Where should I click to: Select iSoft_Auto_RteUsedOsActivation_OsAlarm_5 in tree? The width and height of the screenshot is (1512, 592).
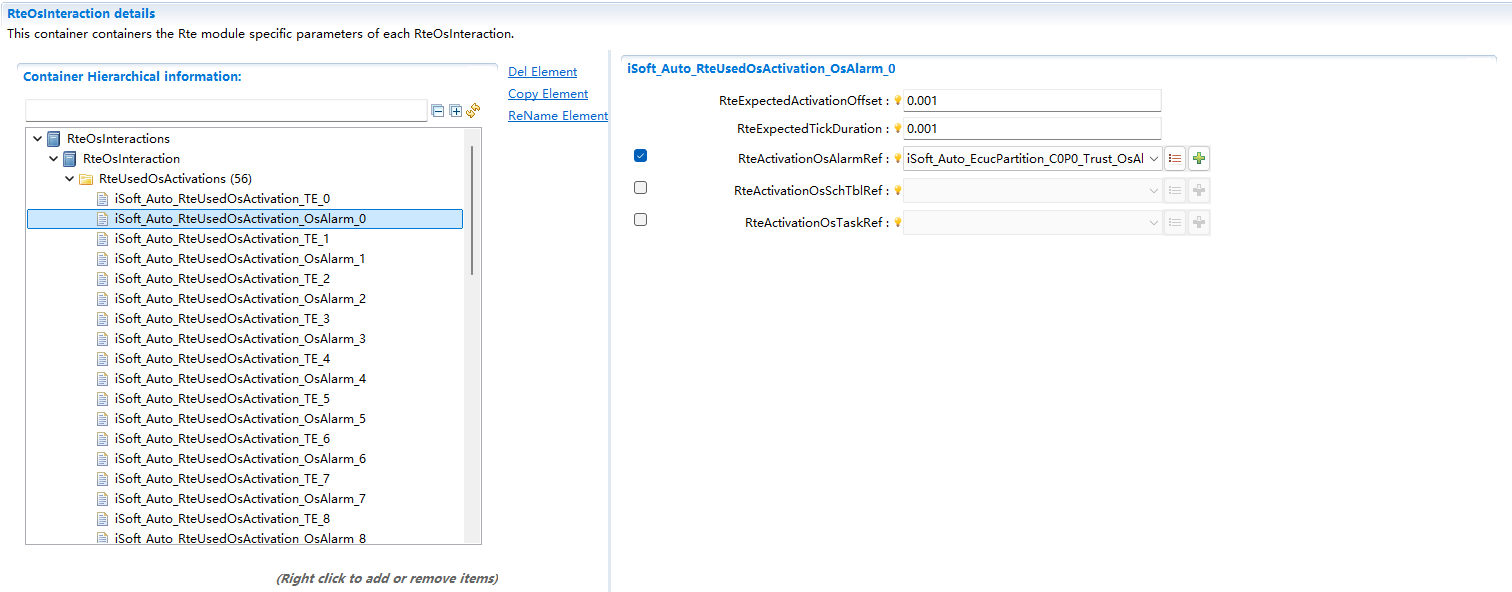pos(240,419)
